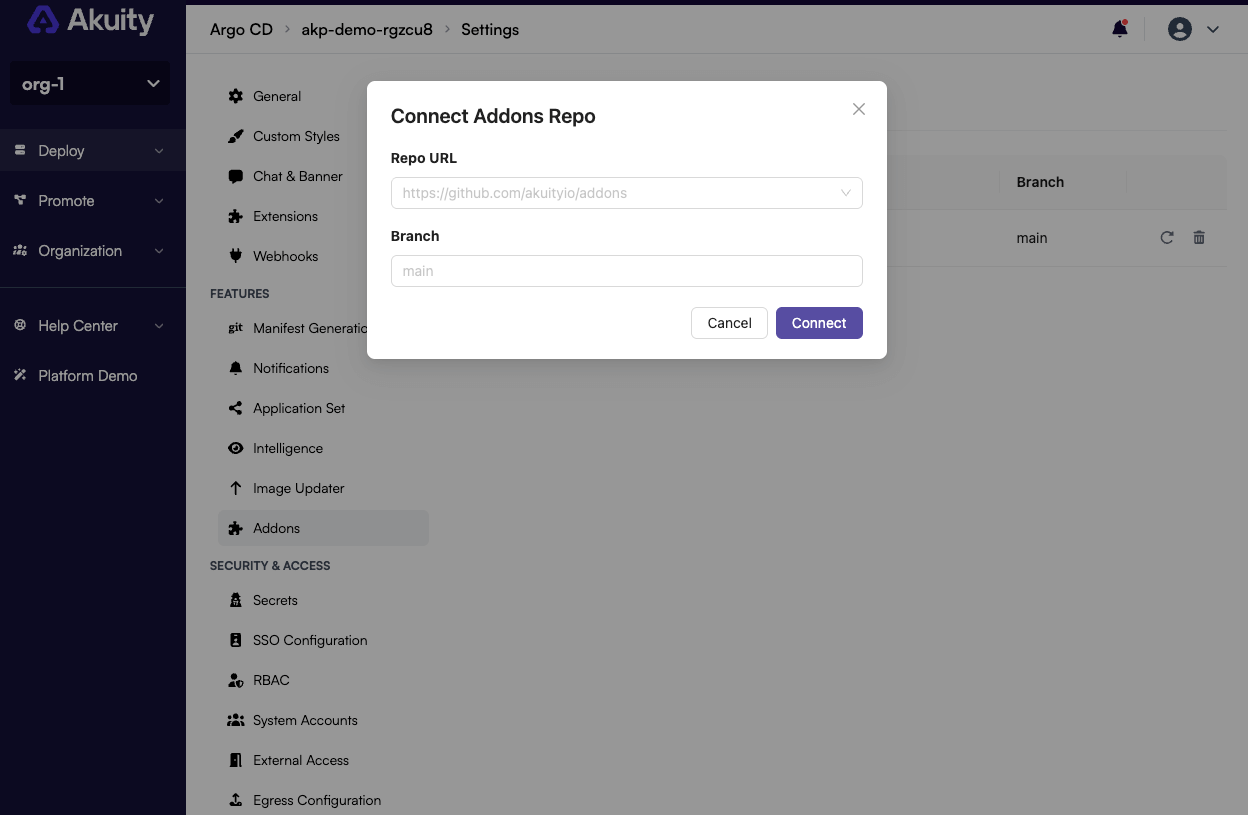Click the Connect button
1248x815 pixels.
pyautogui.click(x=818, y=323)
